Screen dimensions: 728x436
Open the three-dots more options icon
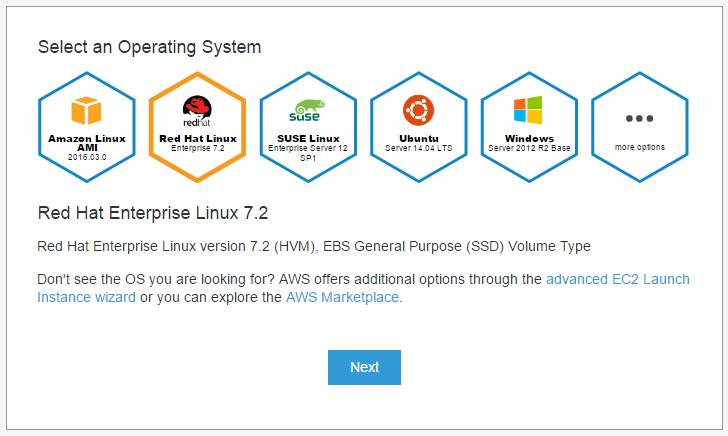coord(639,118)
